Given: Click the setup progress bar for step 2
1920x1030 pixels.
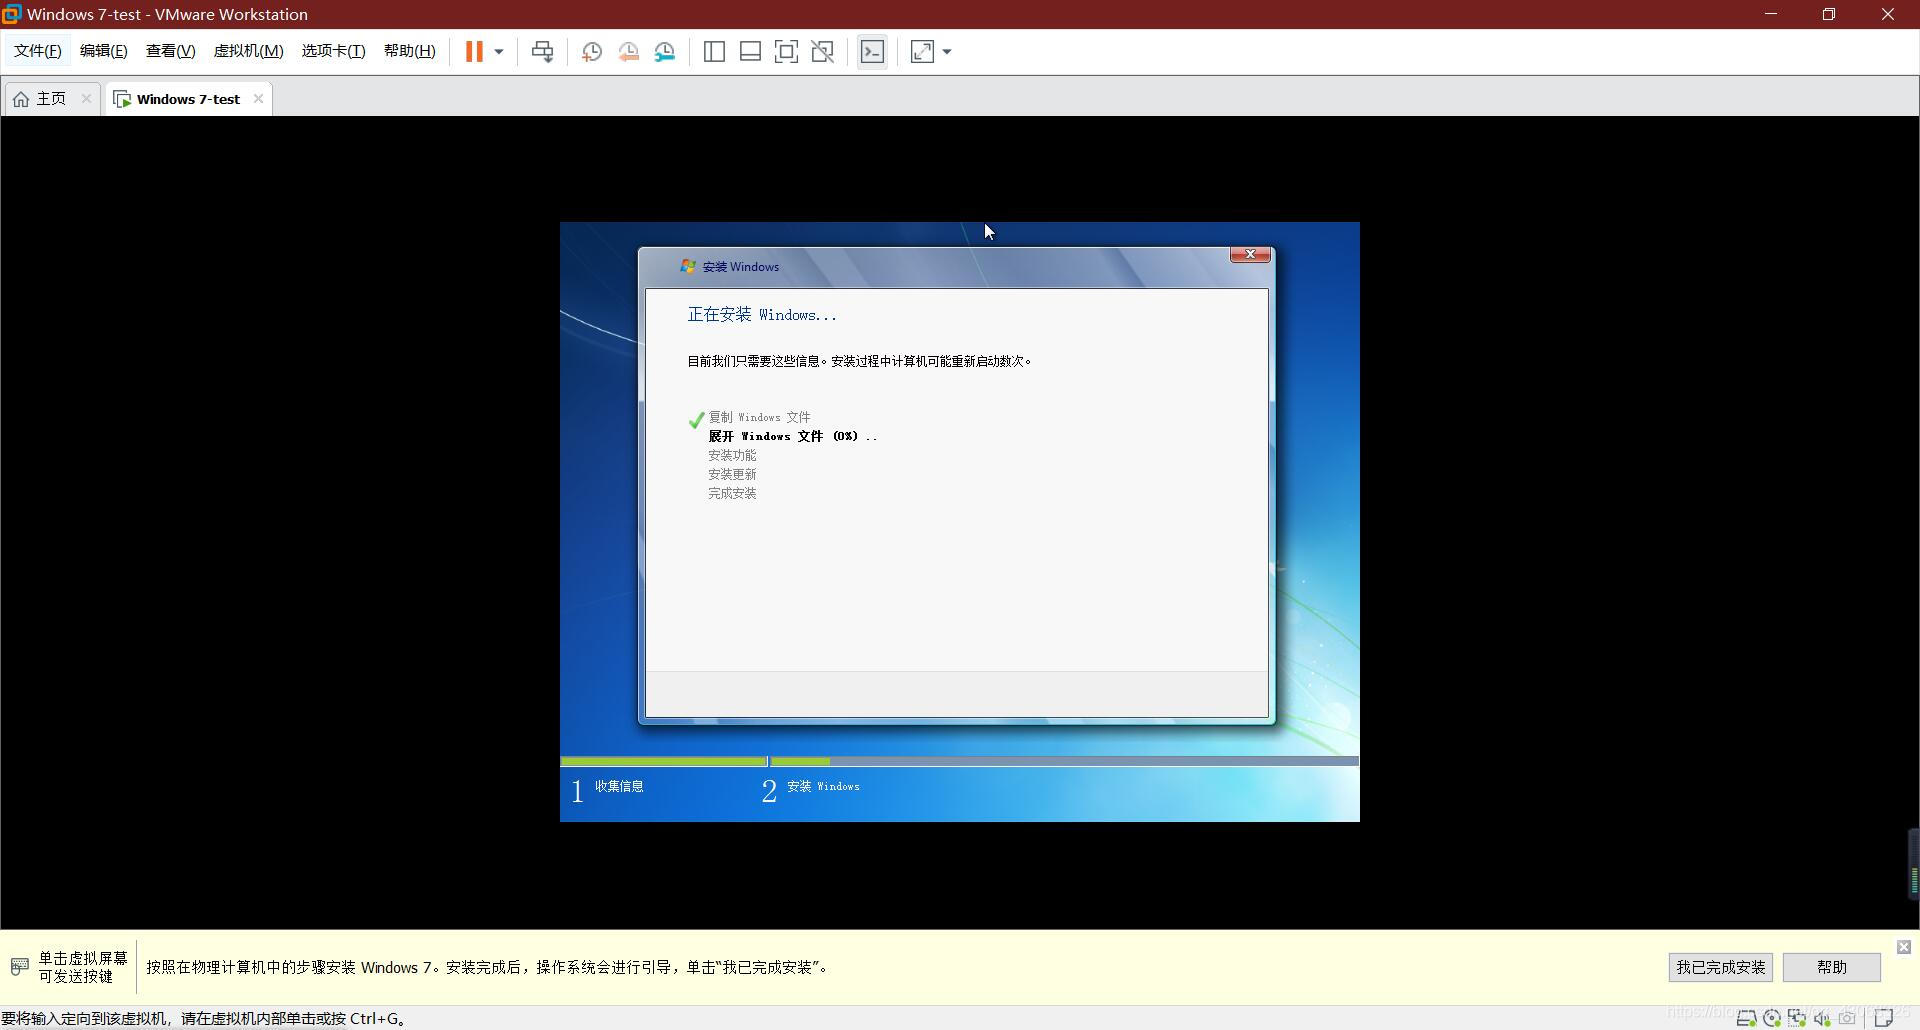Looking at the screenshot, I should [1064, 761].
